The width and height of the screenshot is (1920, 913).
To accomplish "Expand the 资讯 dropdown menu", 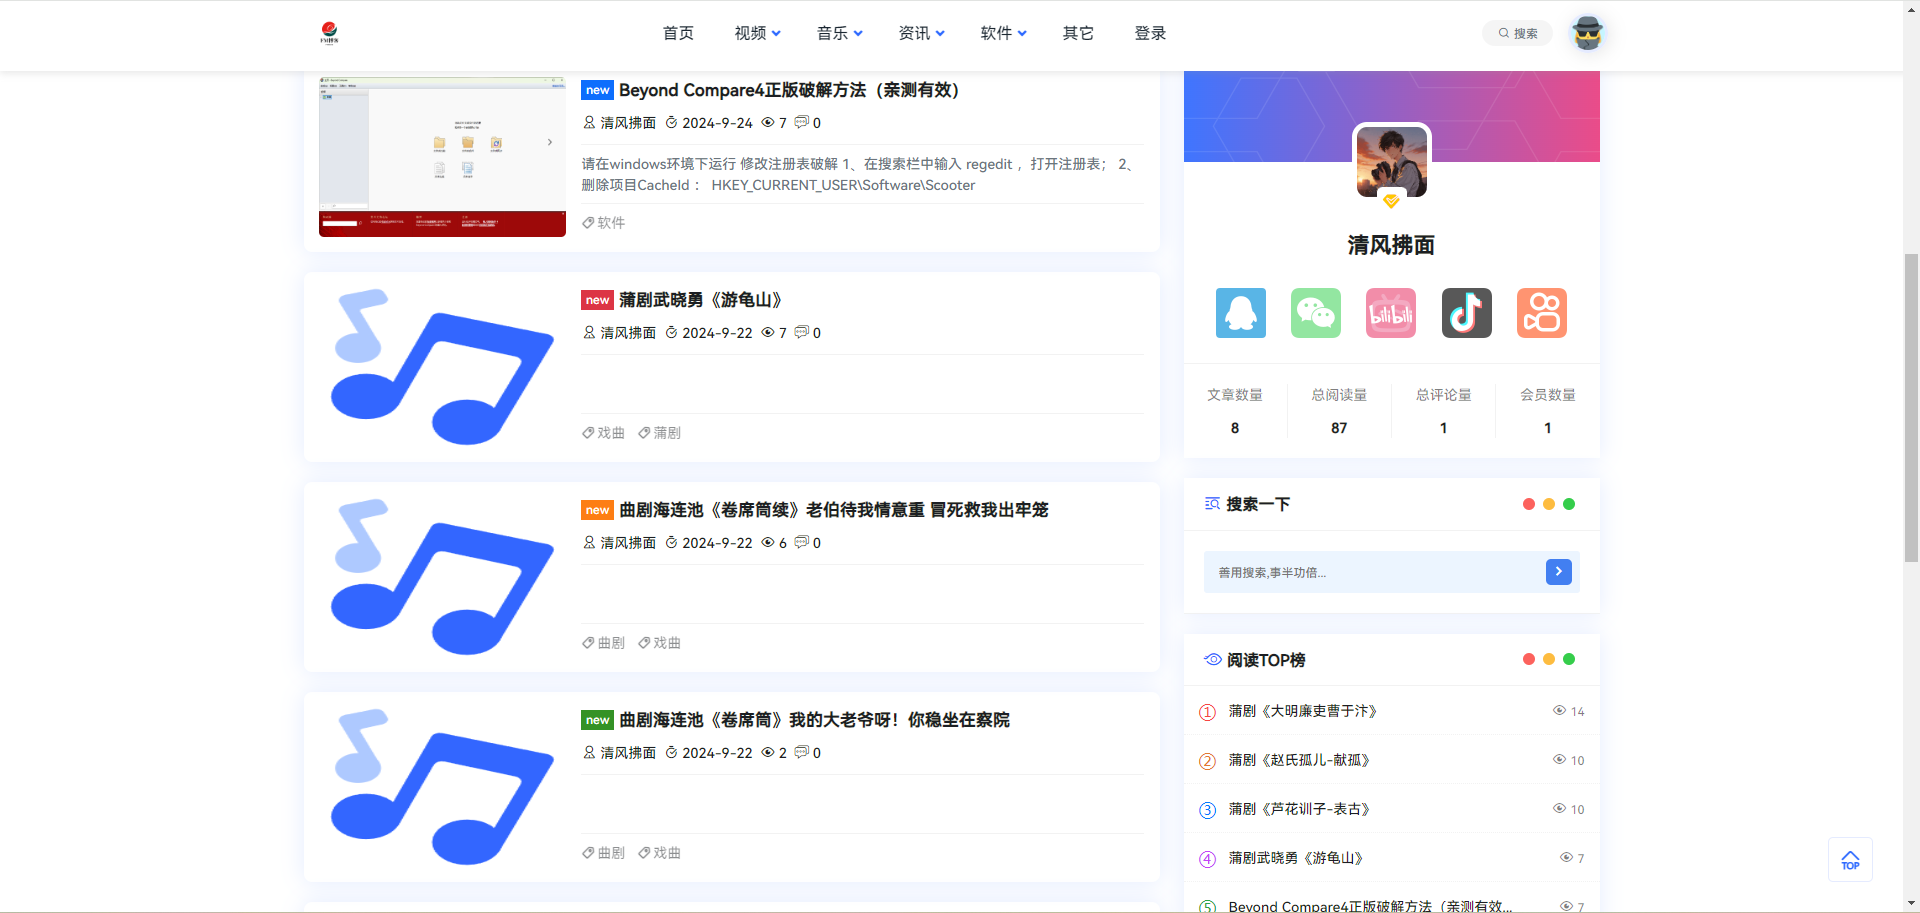I will pos(922,33).
